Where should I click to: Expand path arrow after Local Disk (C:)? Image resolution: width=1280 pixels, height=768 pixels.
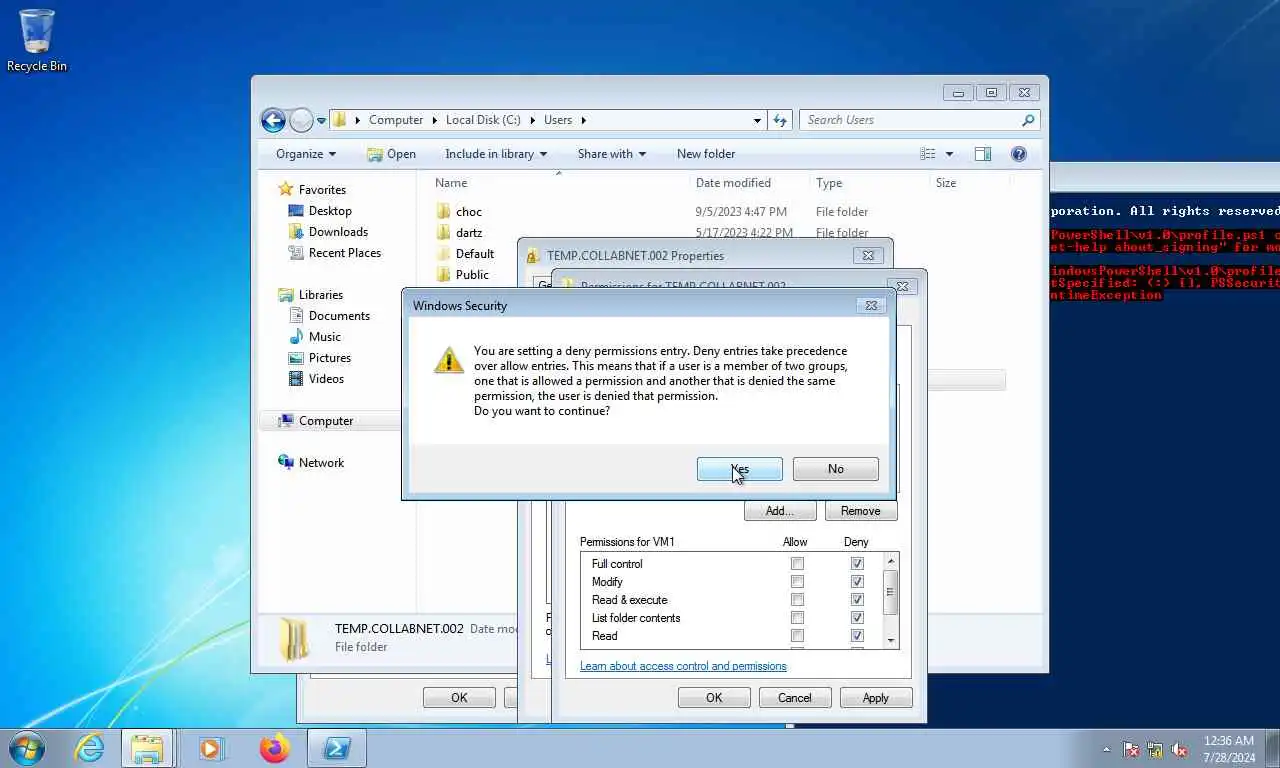[x=532, y=120]
